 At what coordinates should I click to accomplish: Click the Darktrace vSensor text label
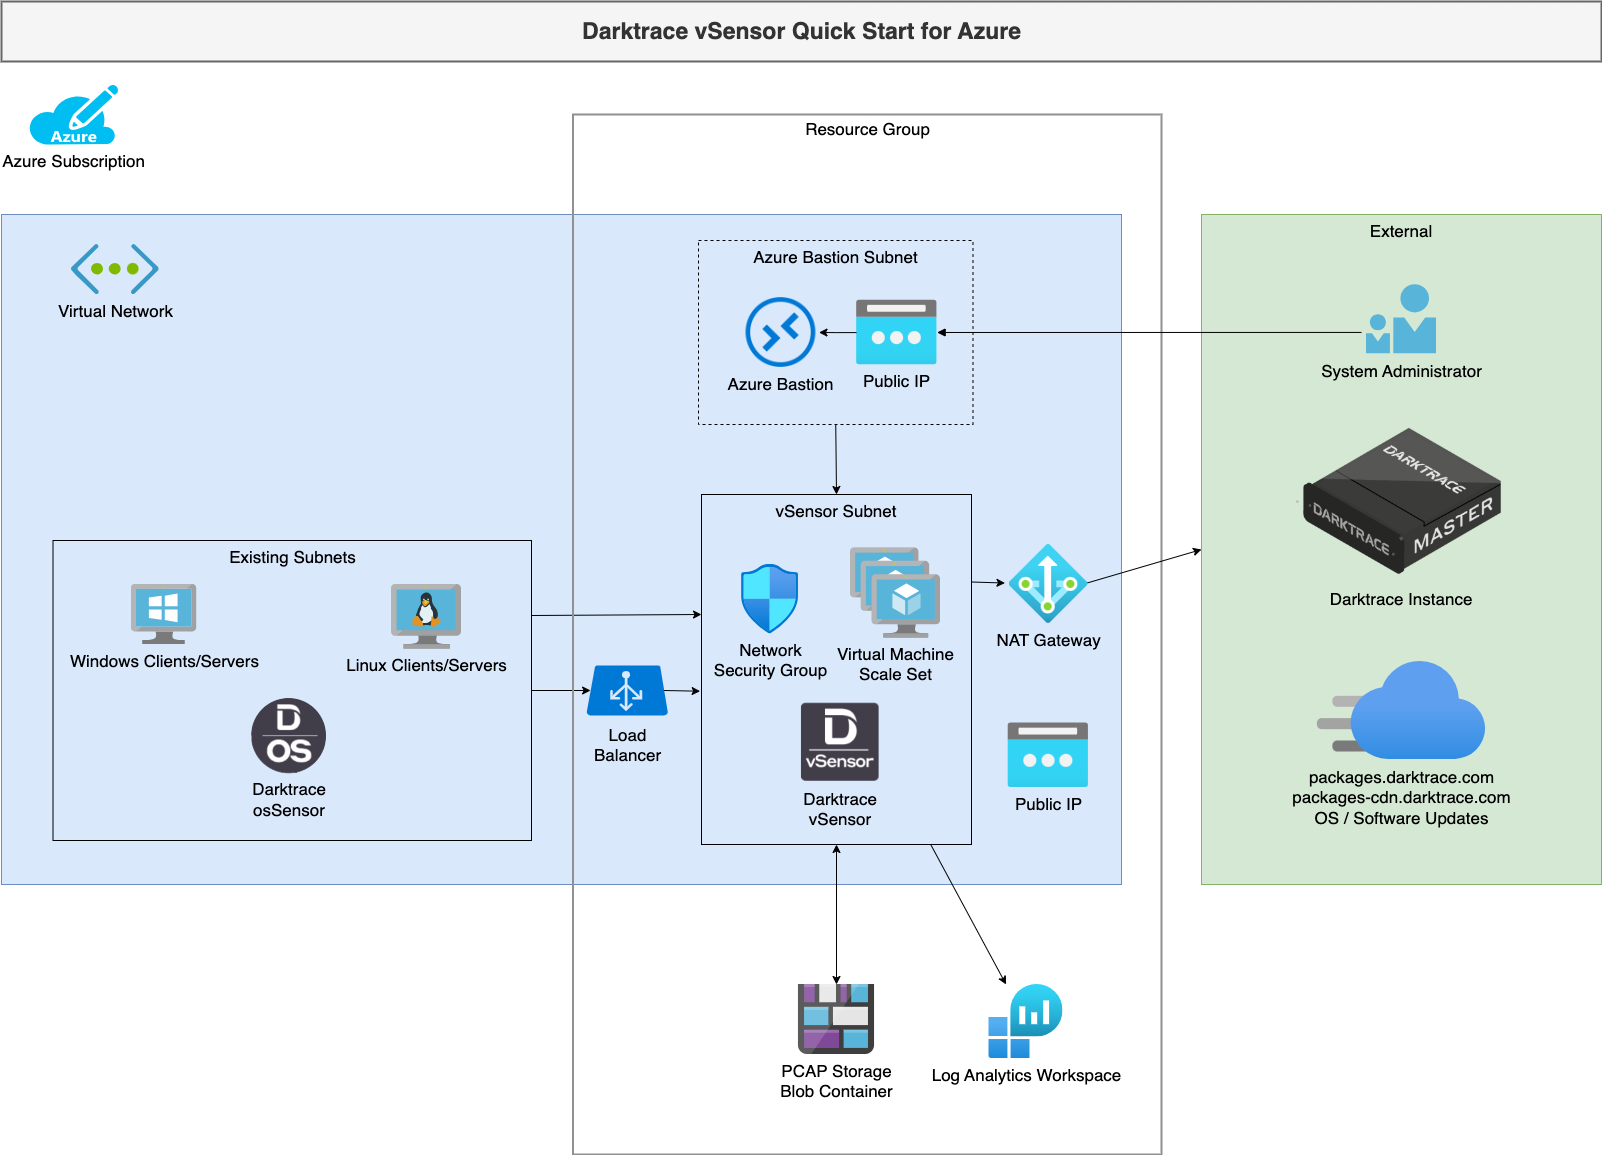(840, 809)
